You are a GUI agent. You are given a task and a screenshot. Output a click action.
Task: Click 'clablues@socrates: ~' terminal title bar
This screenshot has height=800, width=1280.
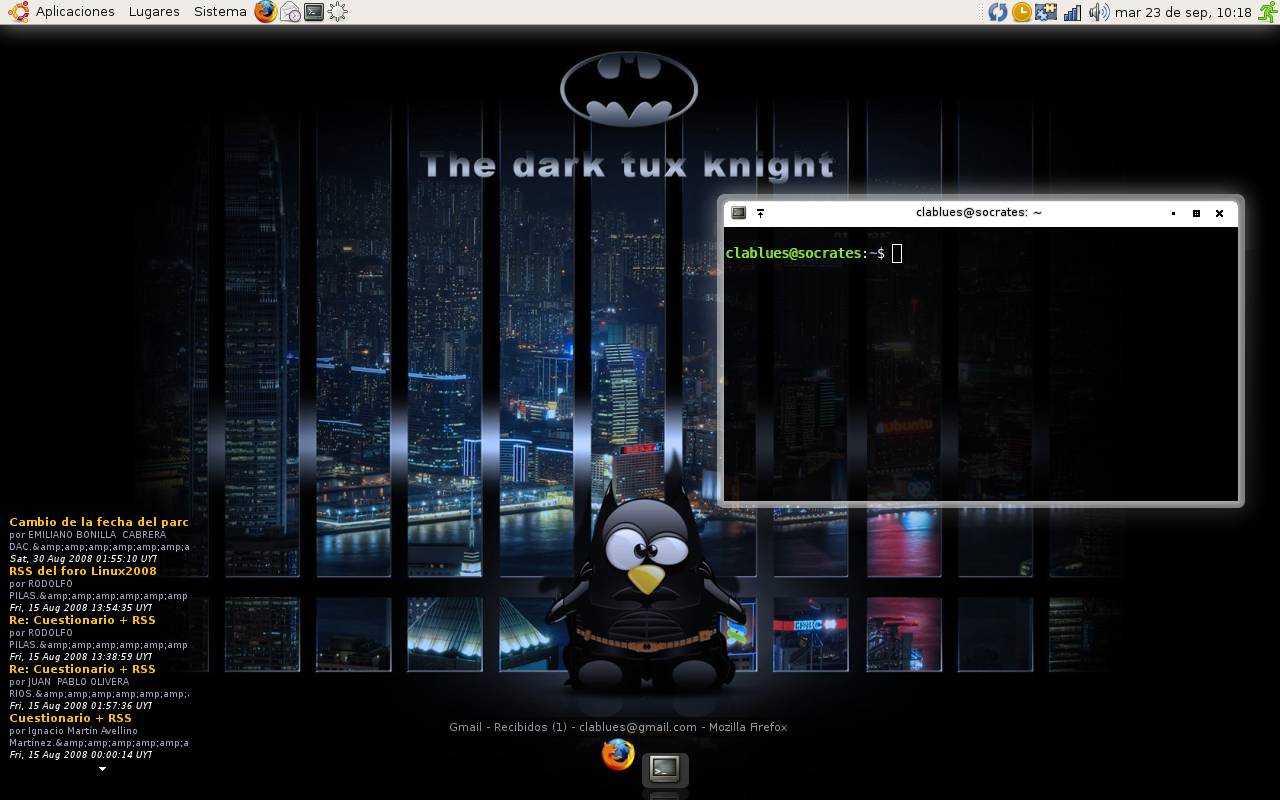point(978,213)
